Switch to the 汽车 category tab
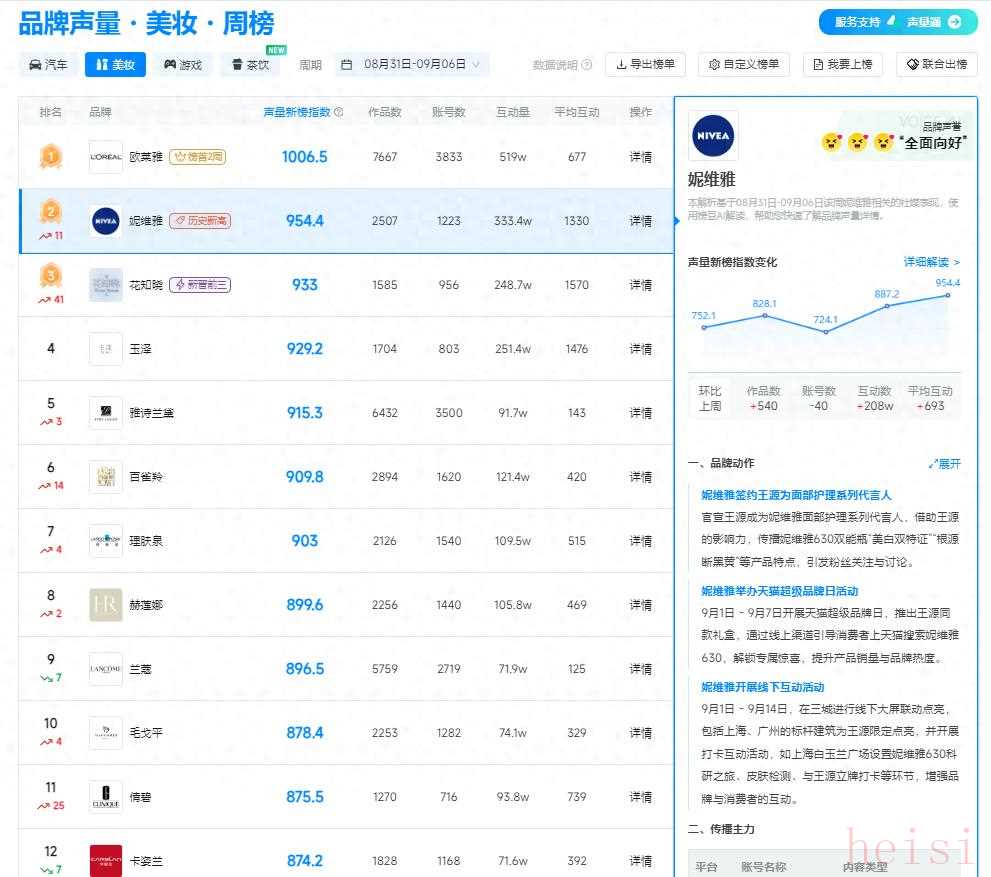991x877 pixels. (x=49, y=65)
